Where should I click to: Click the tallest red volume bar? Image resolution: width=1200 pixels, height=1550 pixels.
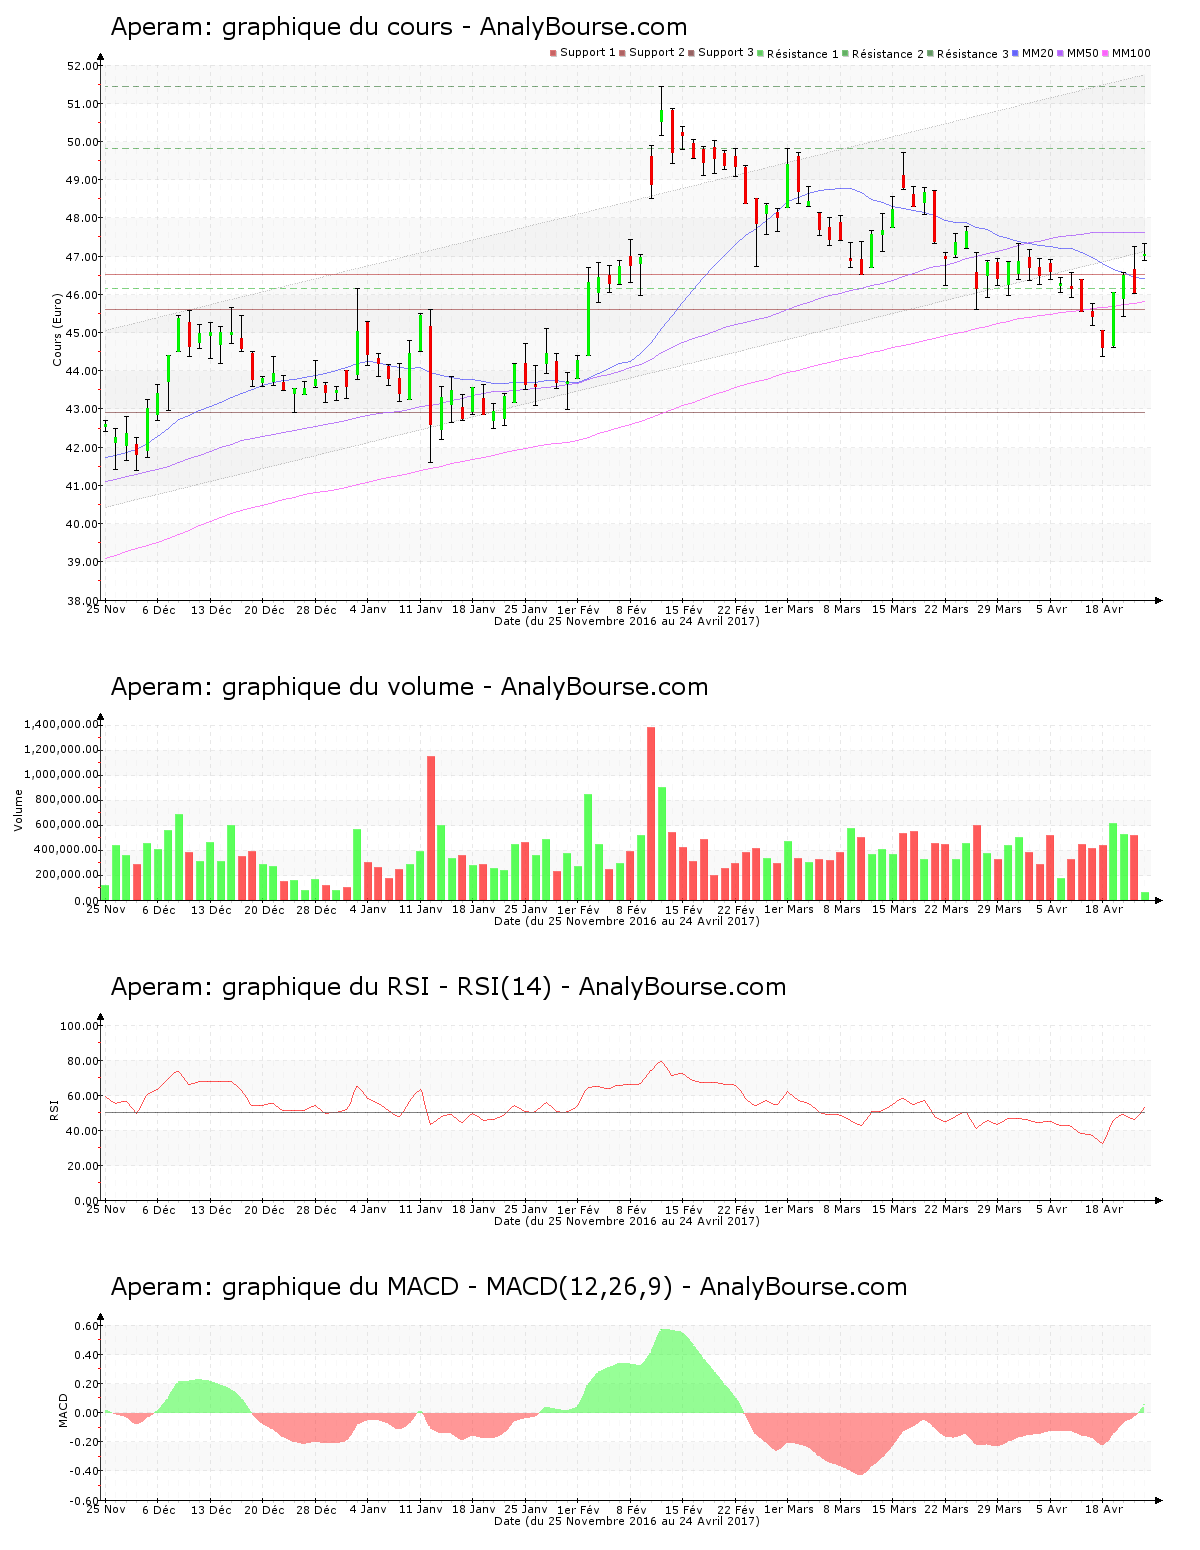651,813
